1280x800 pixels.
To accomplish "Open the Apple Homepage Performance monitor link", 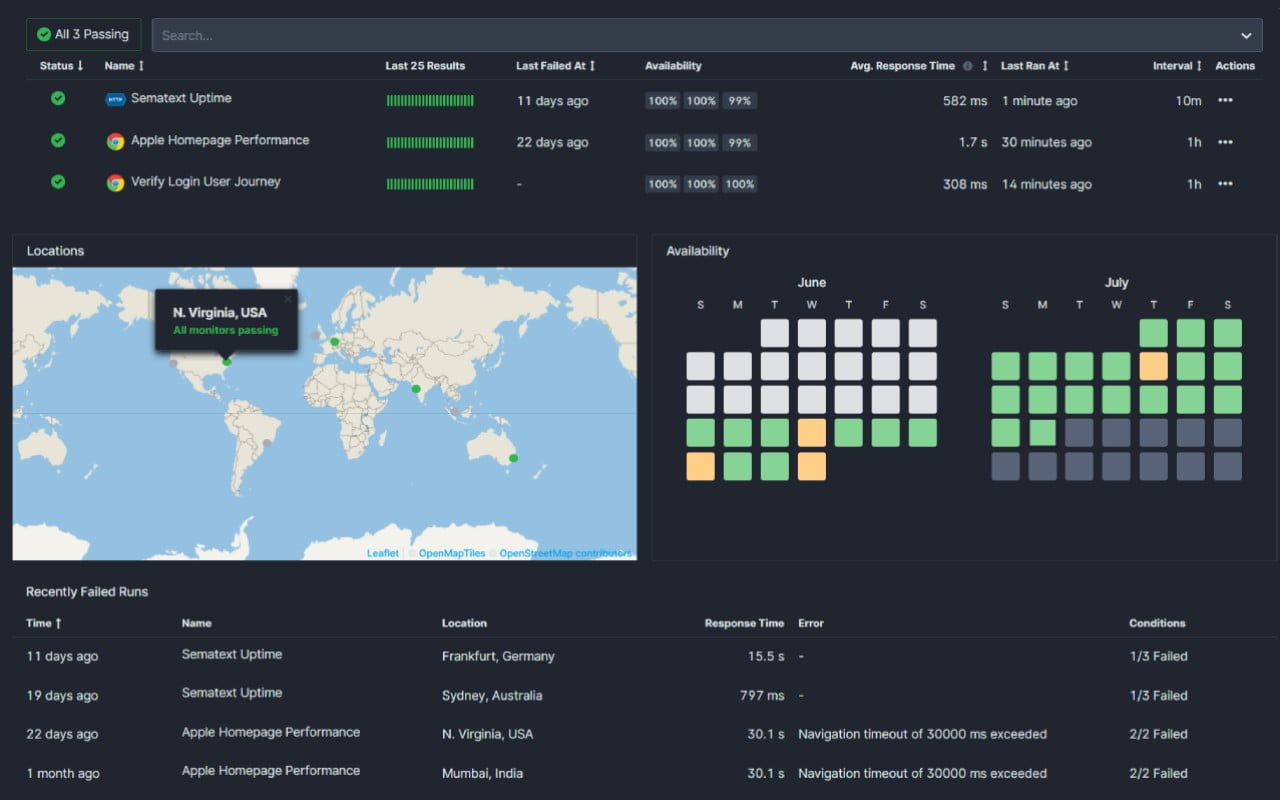I will (220, 140).
